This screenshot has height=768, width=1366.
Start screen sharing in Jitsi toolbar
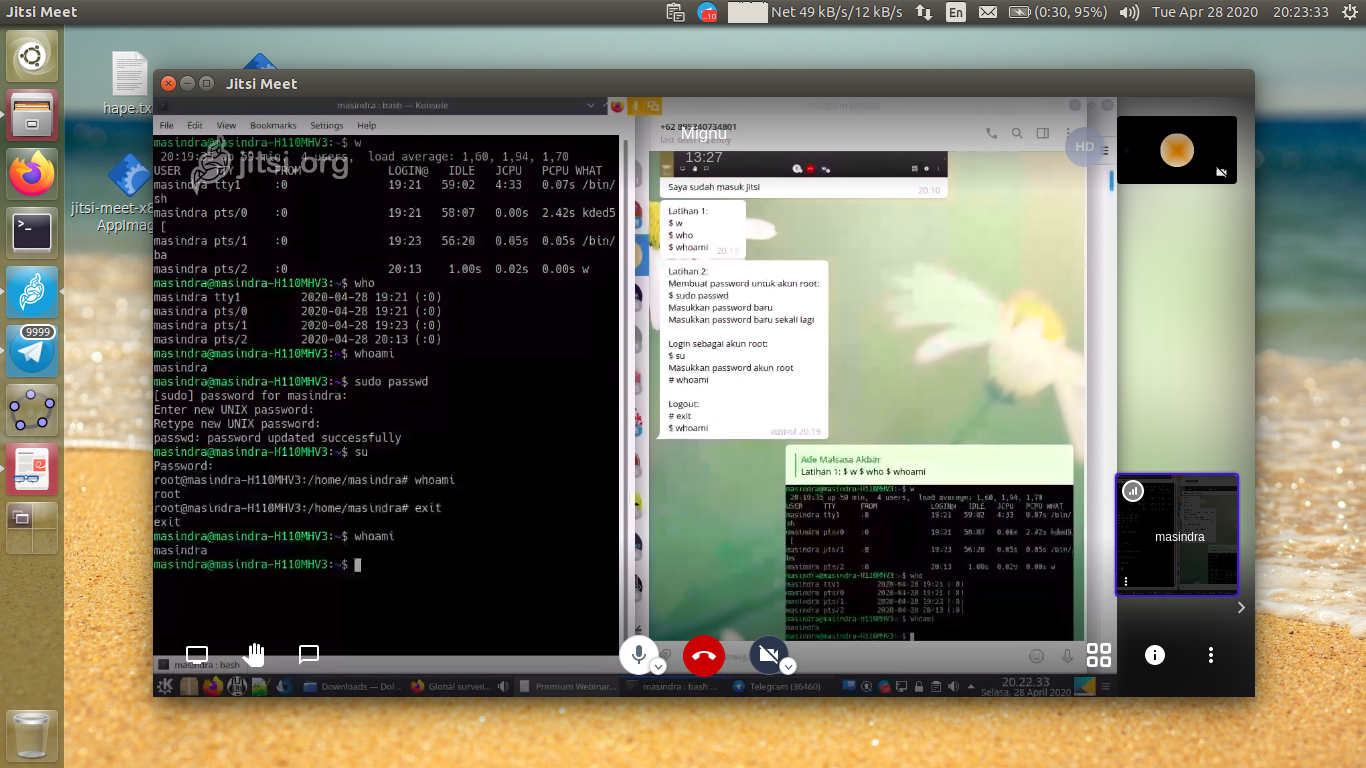tap(197, 655)
